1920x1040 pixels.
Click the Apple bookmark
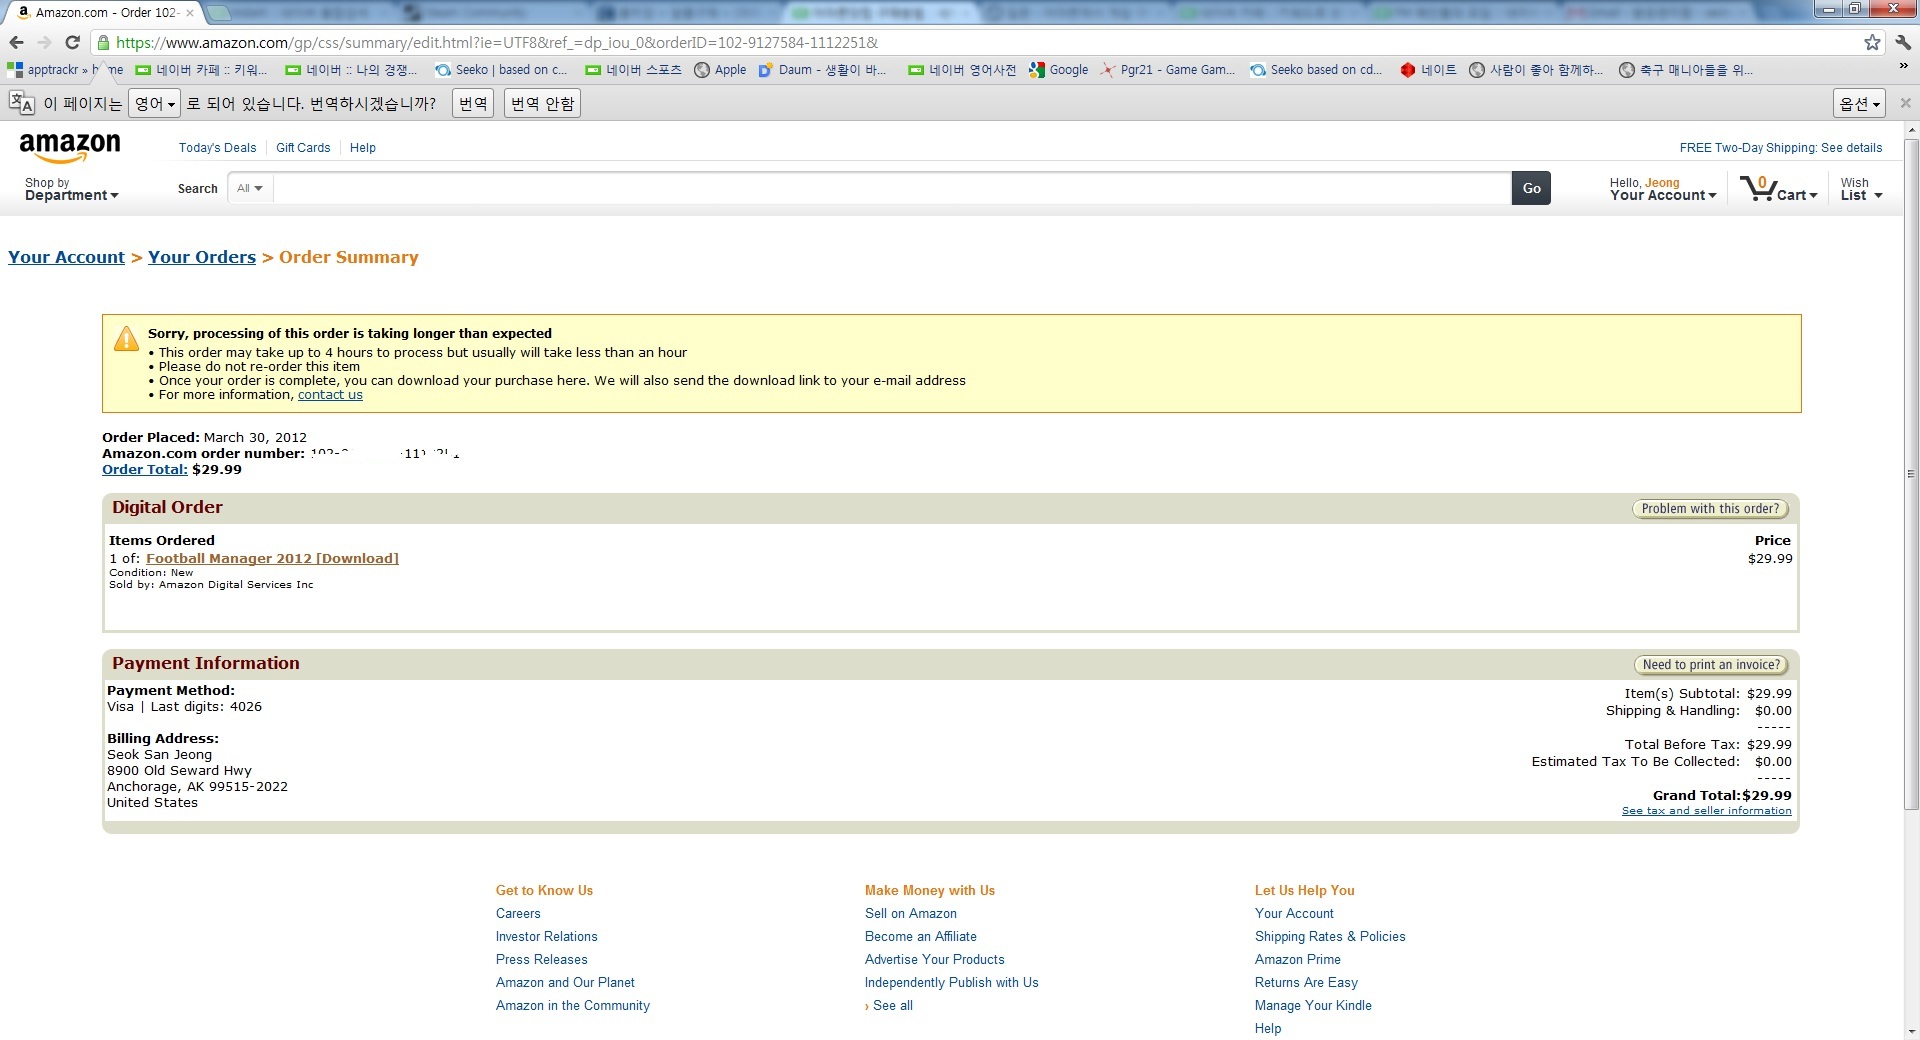pyautogui.click(x=720, y=70)
